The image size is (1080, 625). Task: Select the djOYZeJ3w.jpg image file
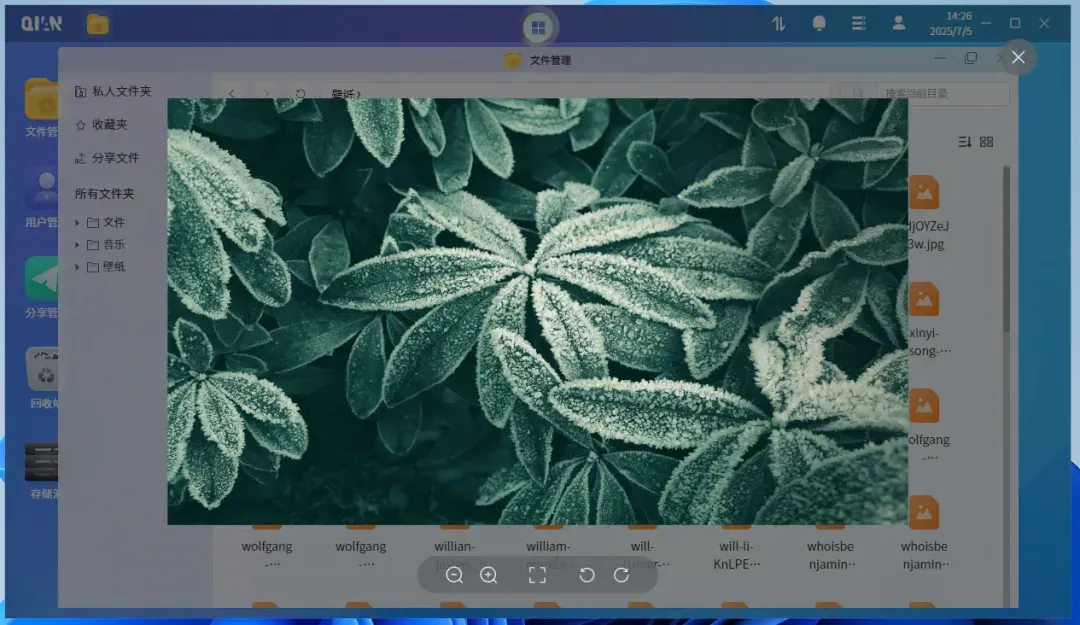pos(927,213)
